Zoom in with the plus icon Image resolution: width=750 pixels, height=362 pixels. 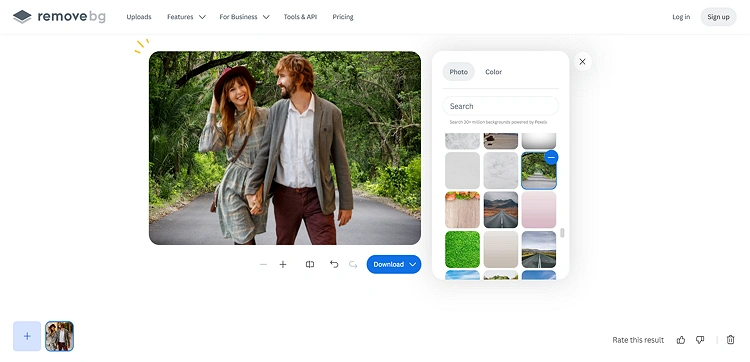283,264
